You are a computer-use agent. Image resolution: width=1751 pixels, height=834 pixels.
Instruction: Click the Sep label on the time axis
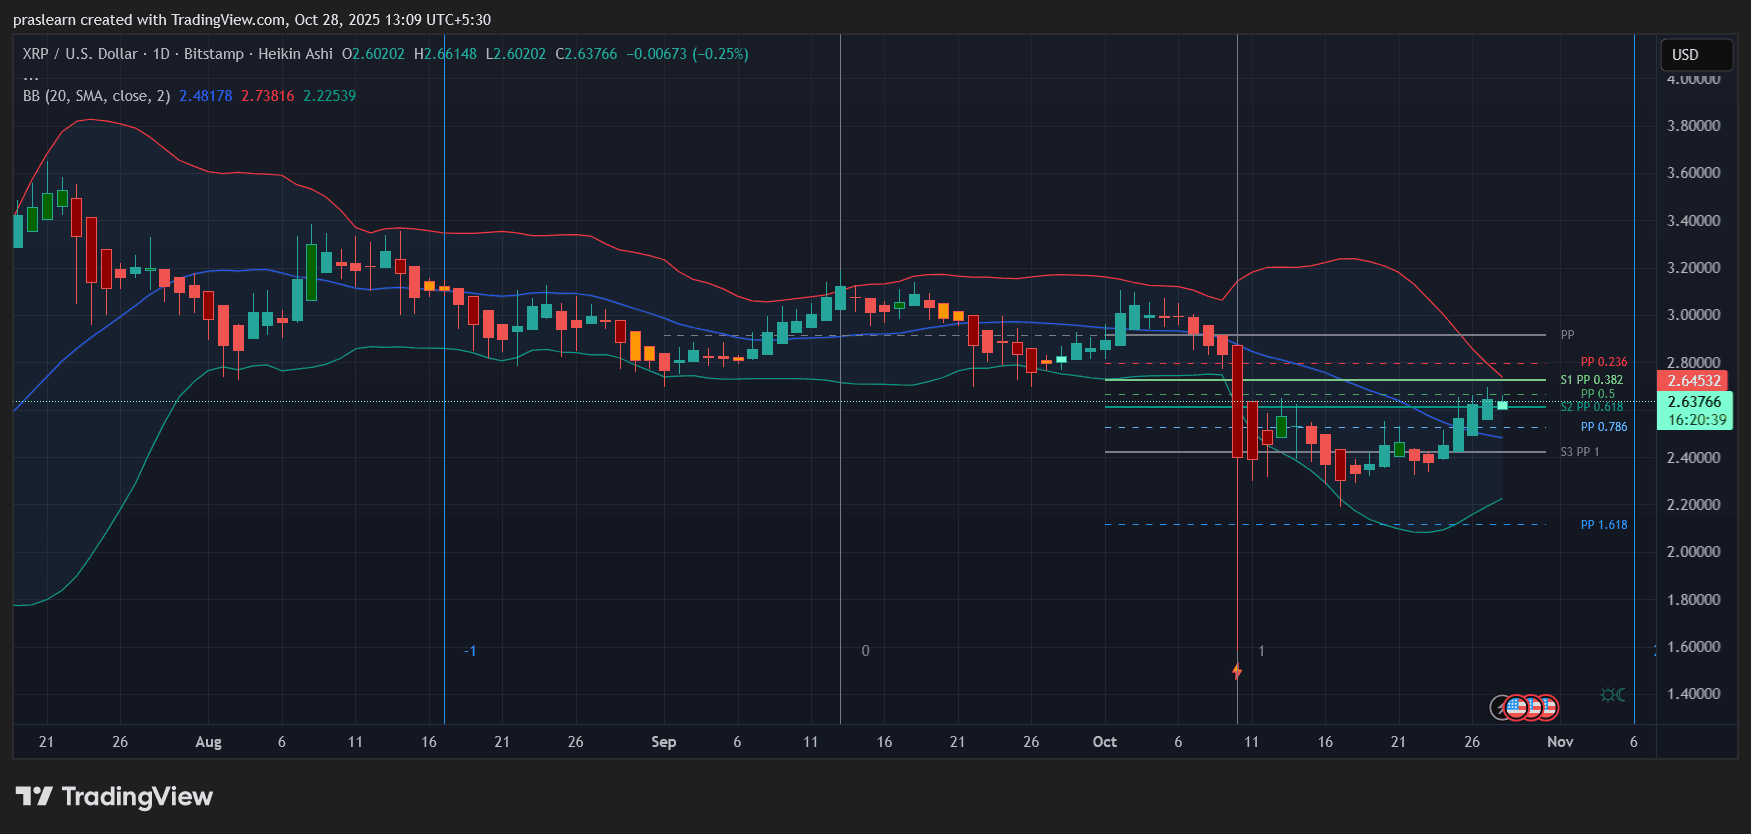click(664, 742)
